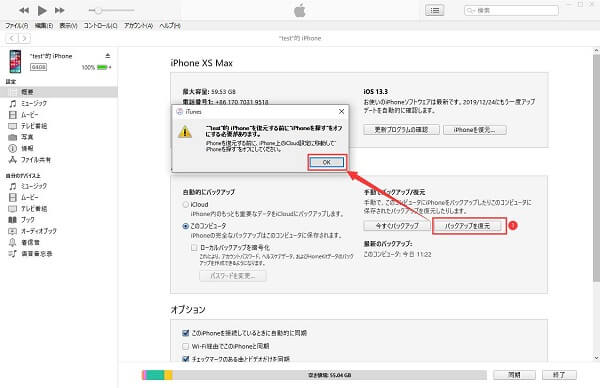
Task: Click the scrollbar down arrow
Action: click(596, 358)
